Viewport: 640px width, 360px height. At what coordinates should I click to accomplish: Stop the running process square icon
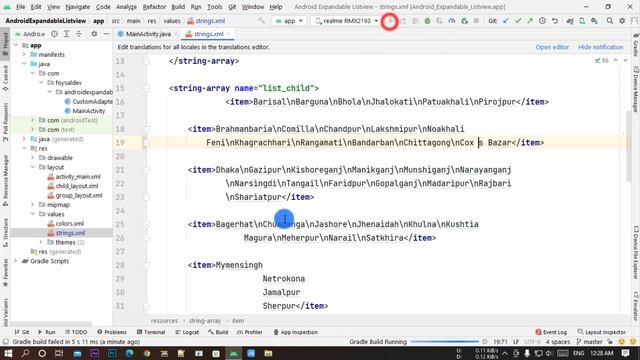476,21
